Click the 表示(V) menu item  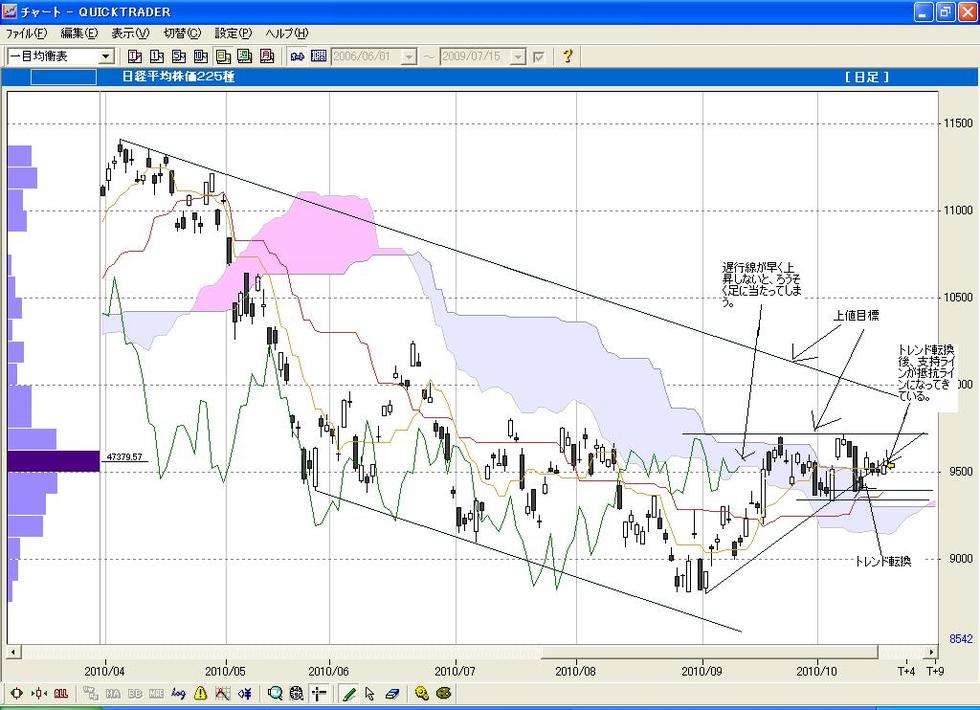click(x=129, y=33)
